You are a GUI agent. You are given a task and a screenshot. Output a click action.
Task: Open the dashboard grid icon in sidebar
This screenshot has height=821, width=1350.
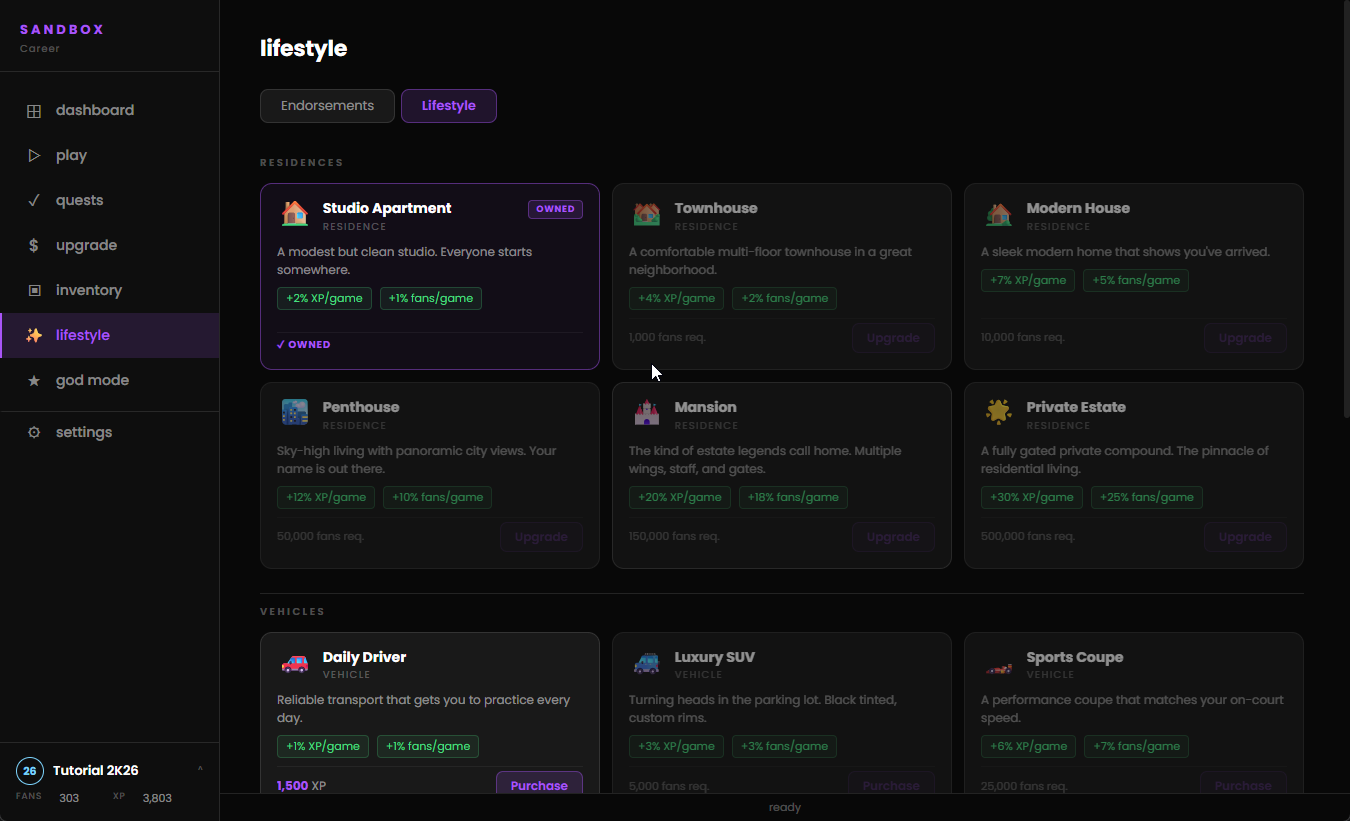click(34, 111)
